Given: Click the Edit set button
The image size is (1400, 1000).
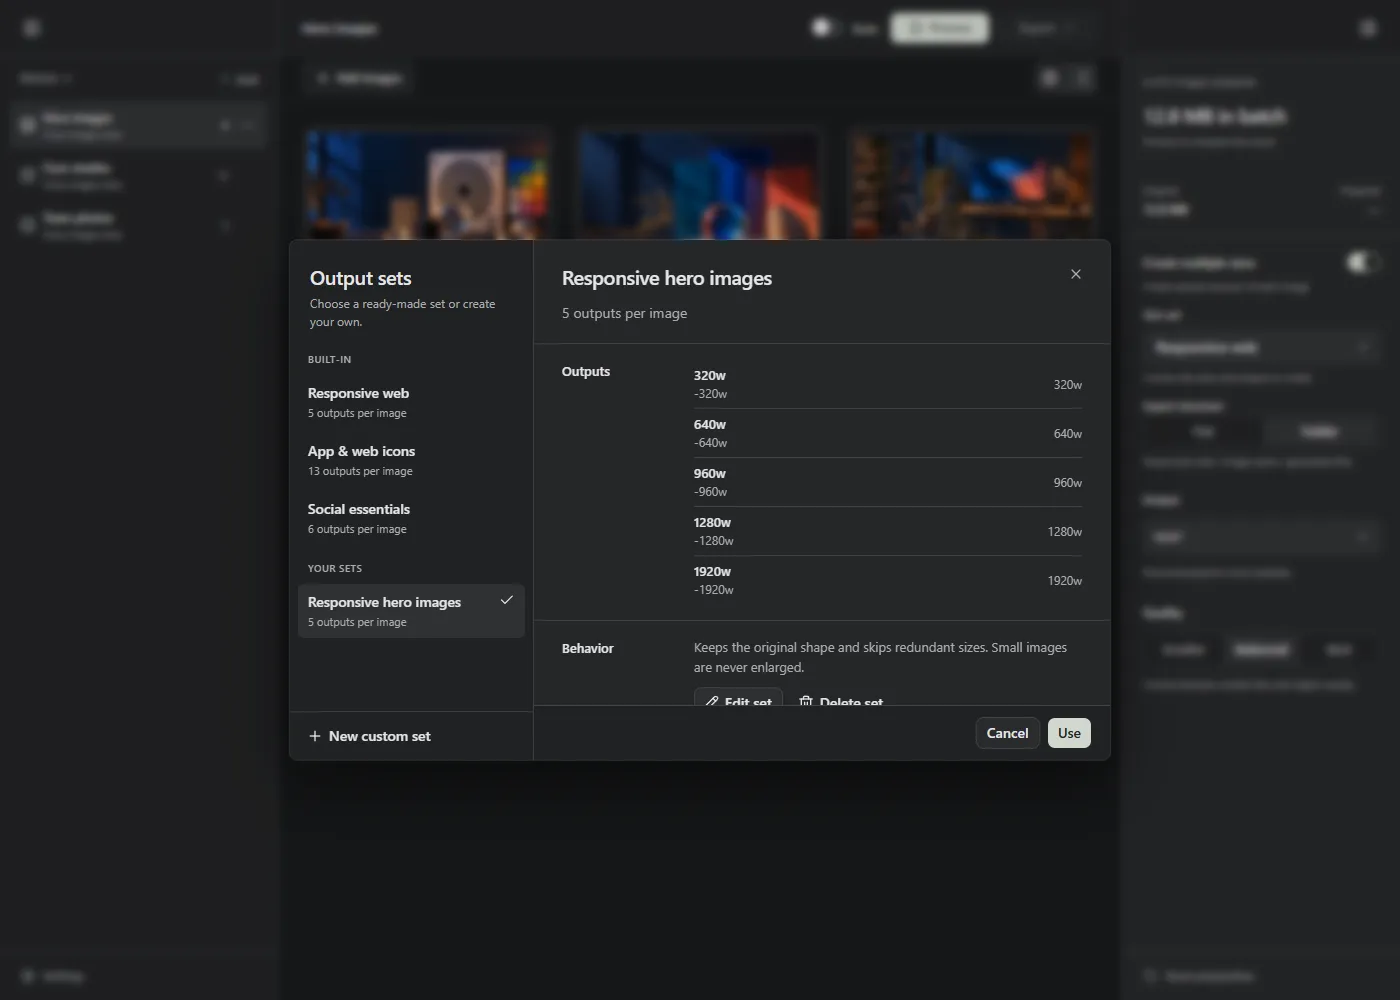Looking at the screenshot, I should 738,698.
